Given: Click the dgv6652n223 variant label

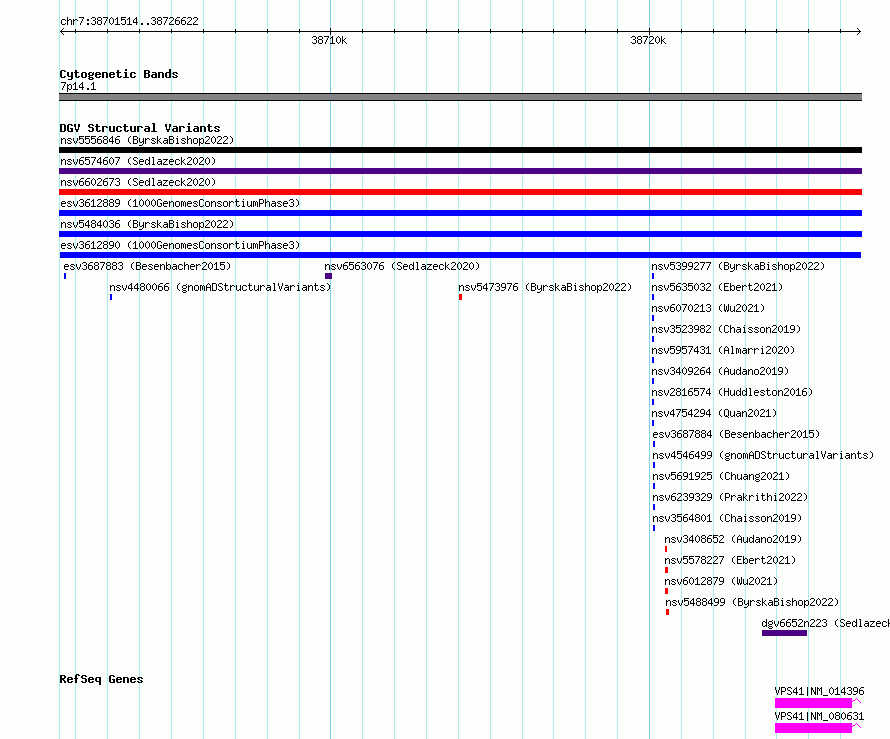Looking at the screenshot, I should [x=825, y=623].
